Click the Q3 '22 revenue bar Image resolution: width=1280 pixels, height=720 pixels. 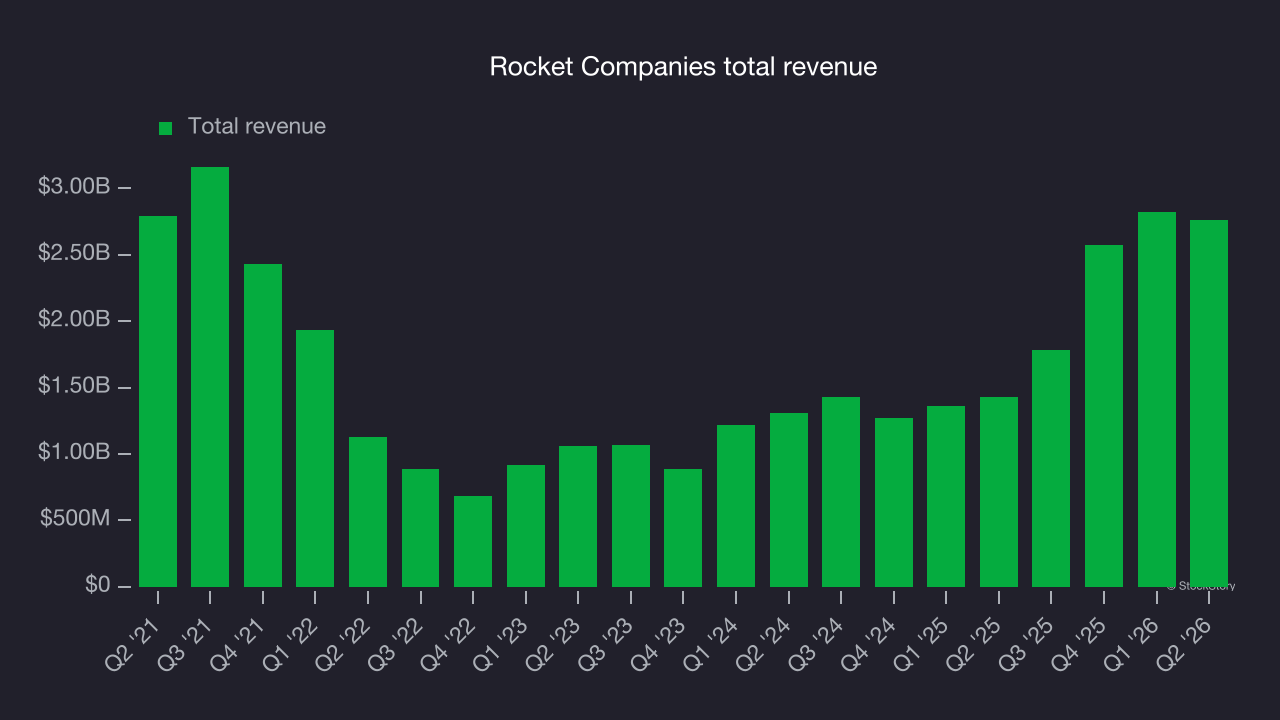click(x=420, y=528)
